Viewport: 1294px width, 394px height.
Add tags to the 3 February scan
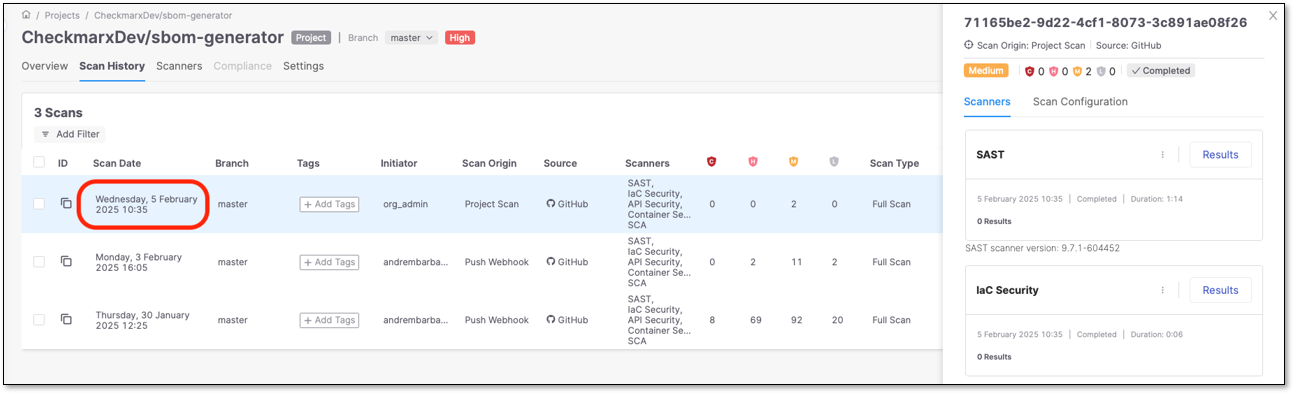coord(329,262)
